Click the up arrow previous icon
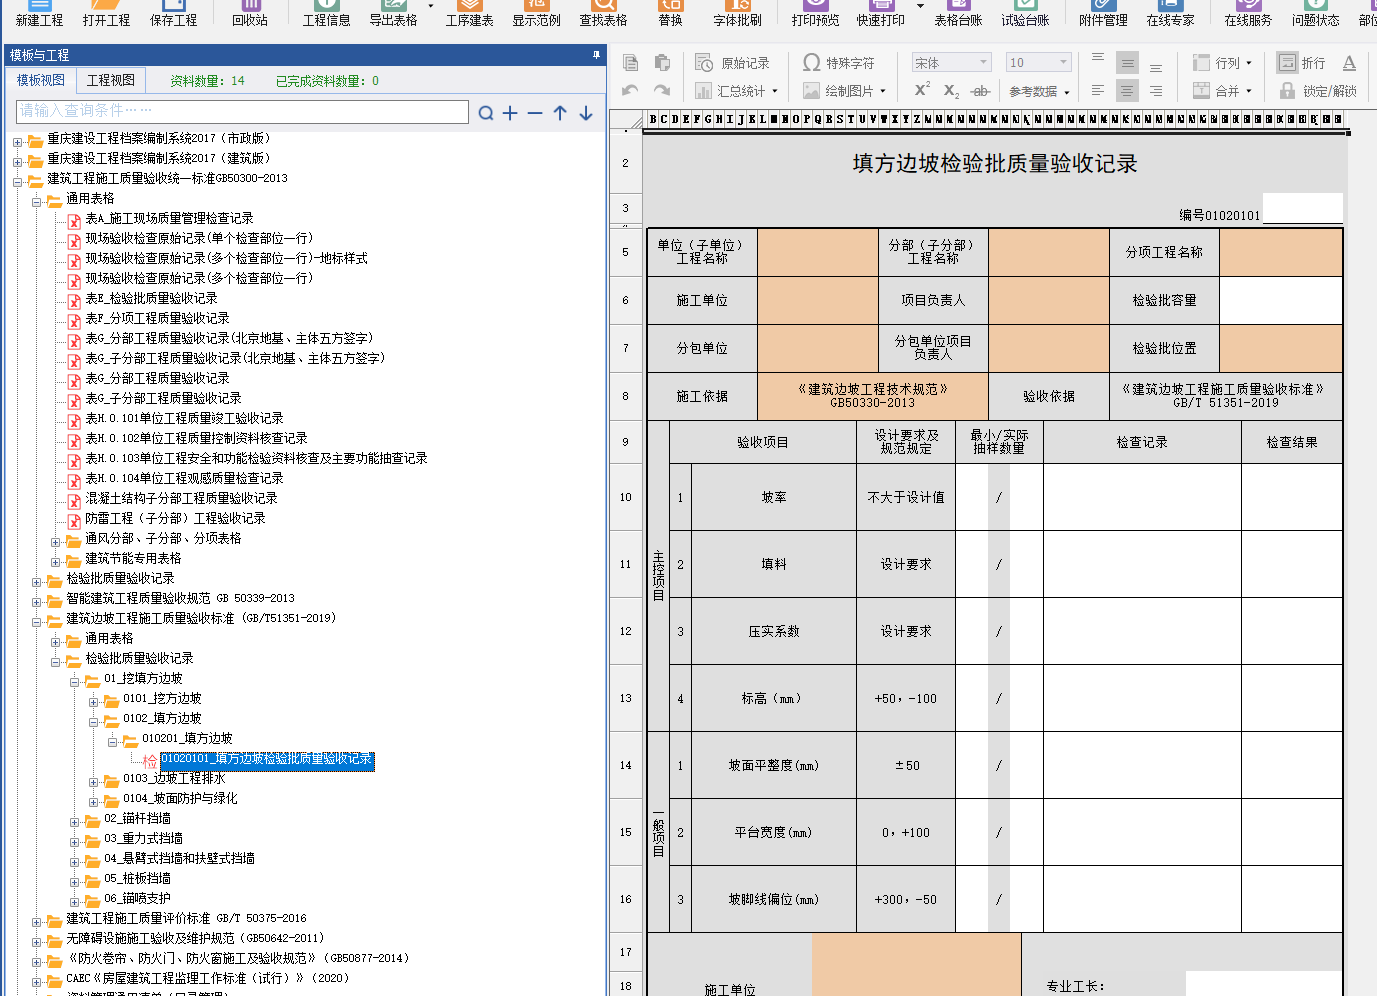 coord(560,113)
